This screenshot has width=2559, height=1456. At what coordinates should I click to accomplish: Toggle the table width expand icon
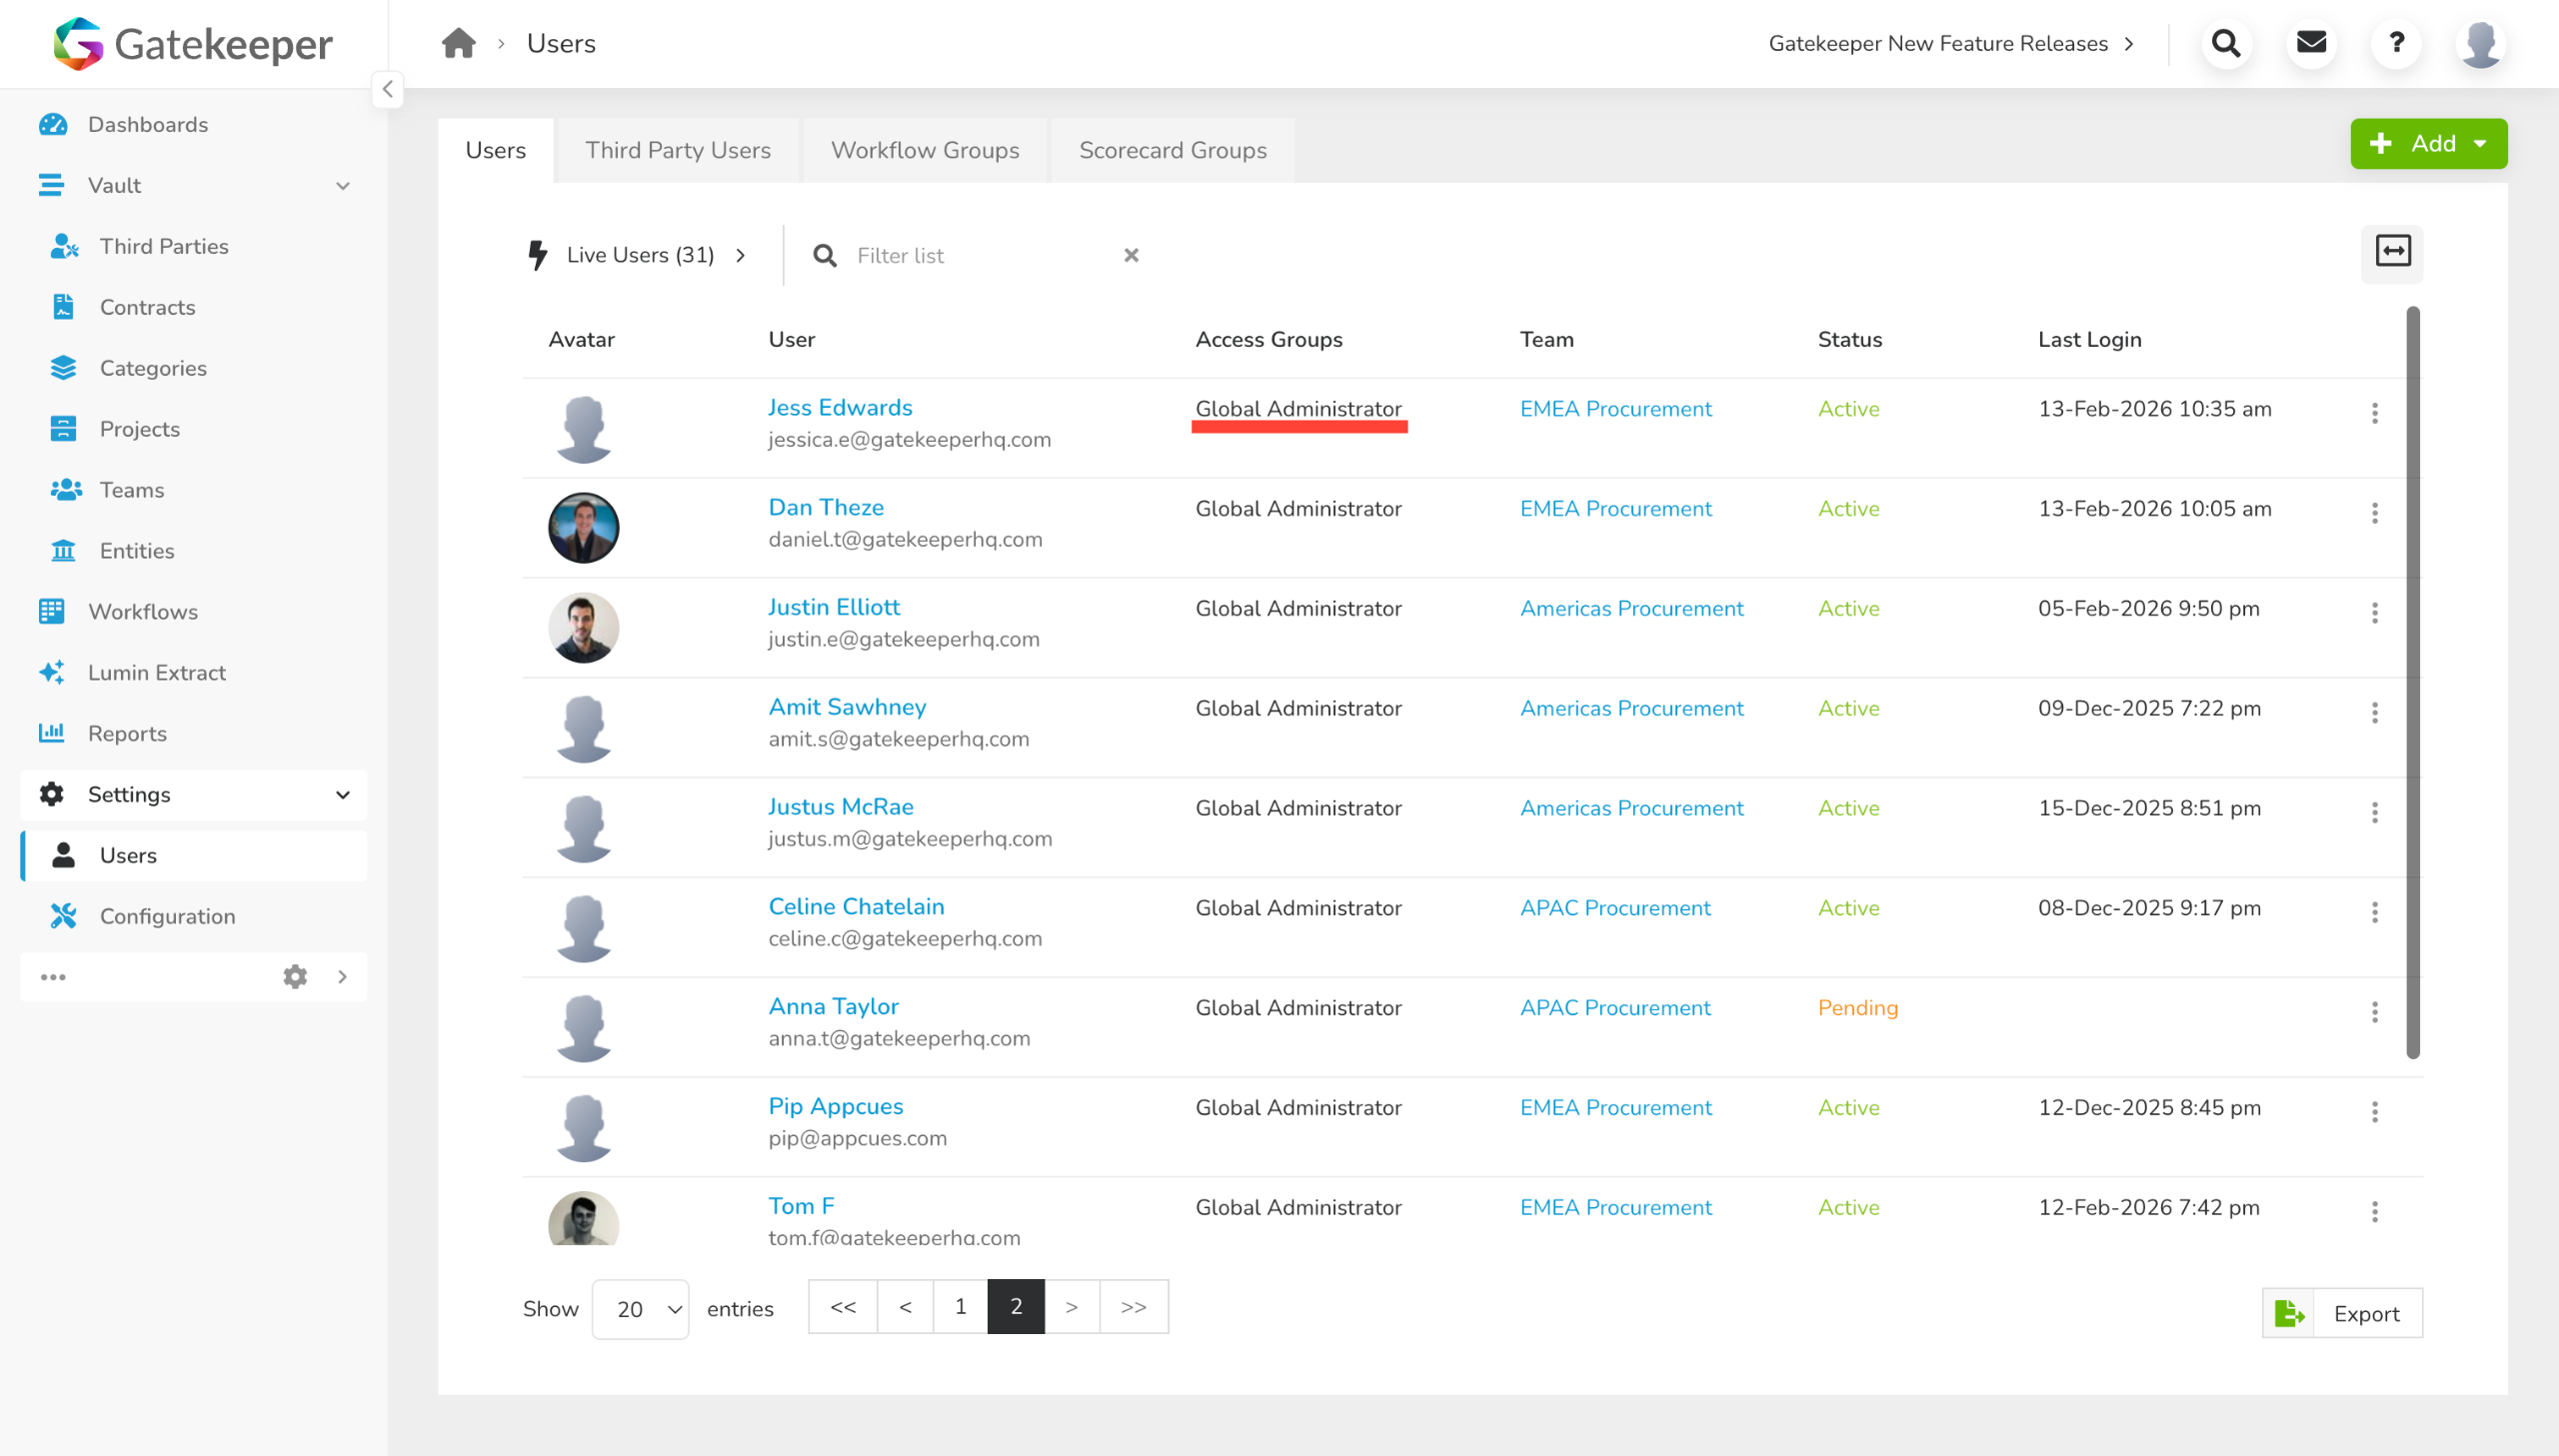pos(2392,252)
